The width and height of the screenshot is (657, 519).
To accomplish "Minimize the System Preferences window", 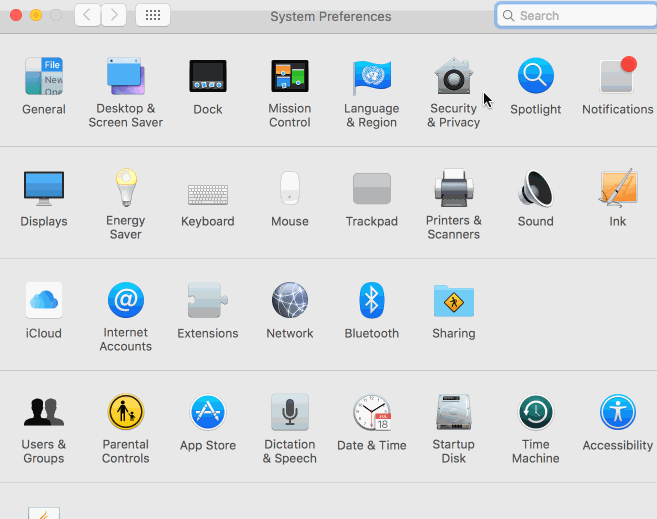I will (36, 15).
